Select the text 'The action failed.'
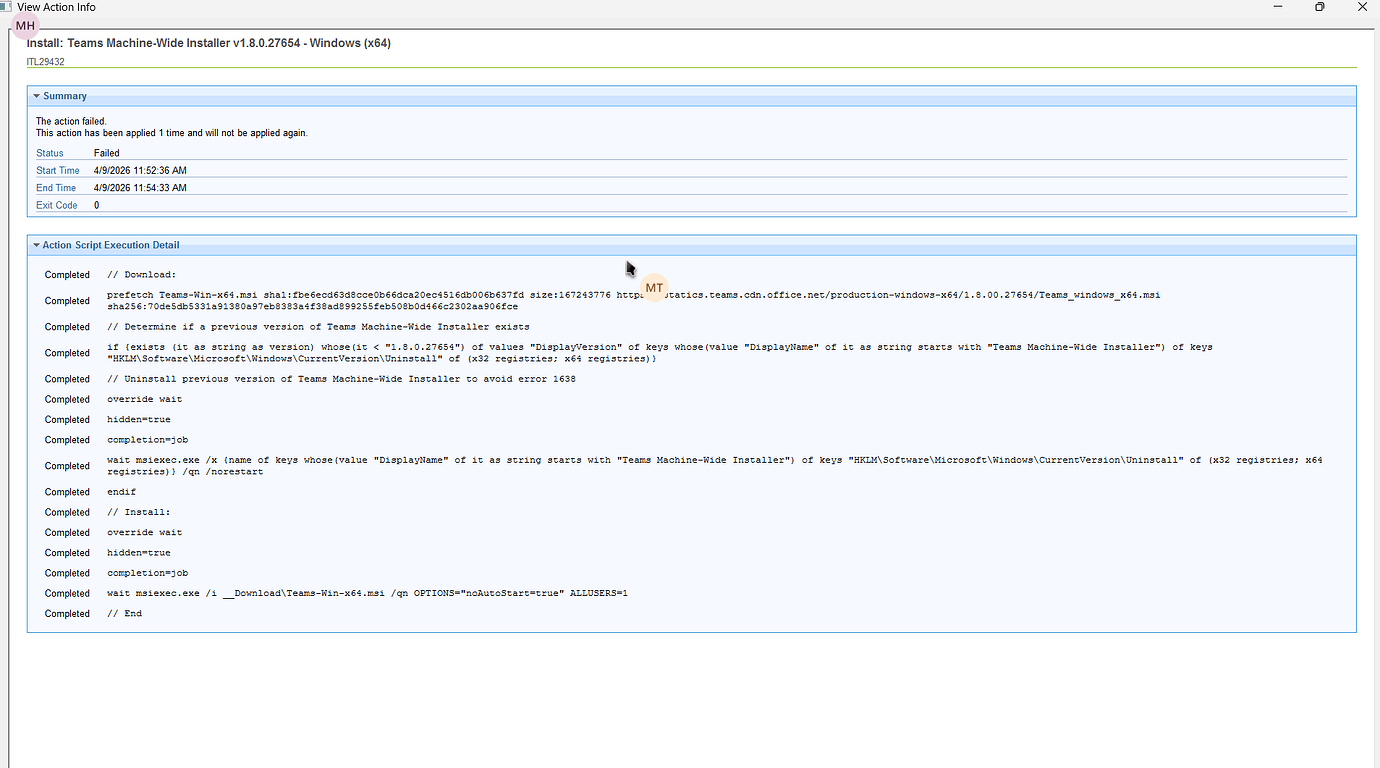Image resolution: width=1380 pixels, height=768 pixels. tap(71, 122)
